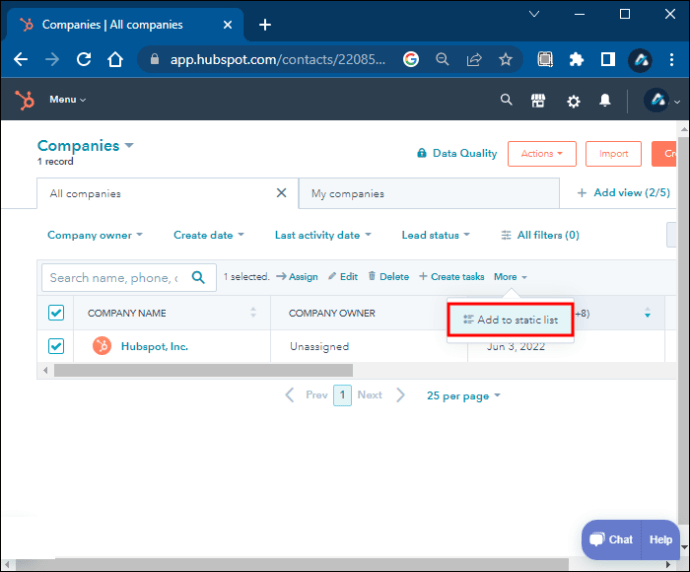Viewport: 690px width, 572px height.
Task: Switch to the My companies view tab
Action: click(429, 193)
